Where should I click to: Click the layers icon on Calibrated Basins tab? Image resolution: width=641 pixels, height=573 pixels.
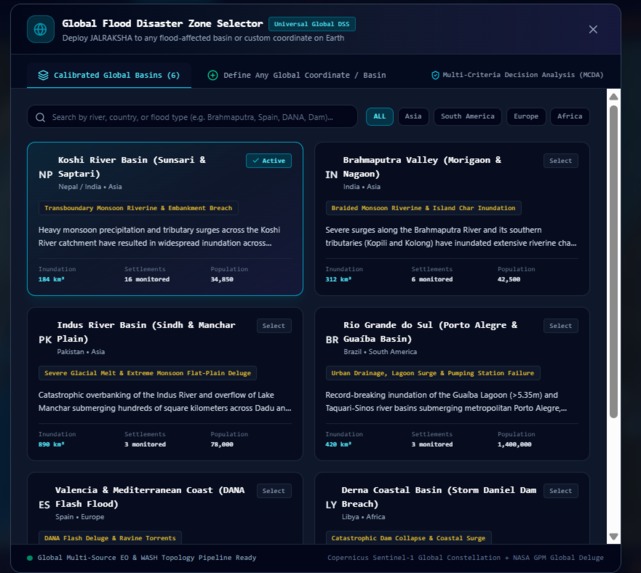pyautogui.click(x=43, y=75)
